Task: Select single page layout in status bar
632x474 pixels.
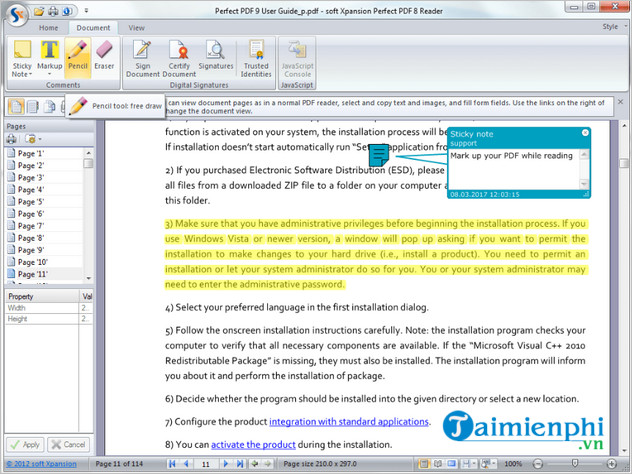Action: point(423,464)
